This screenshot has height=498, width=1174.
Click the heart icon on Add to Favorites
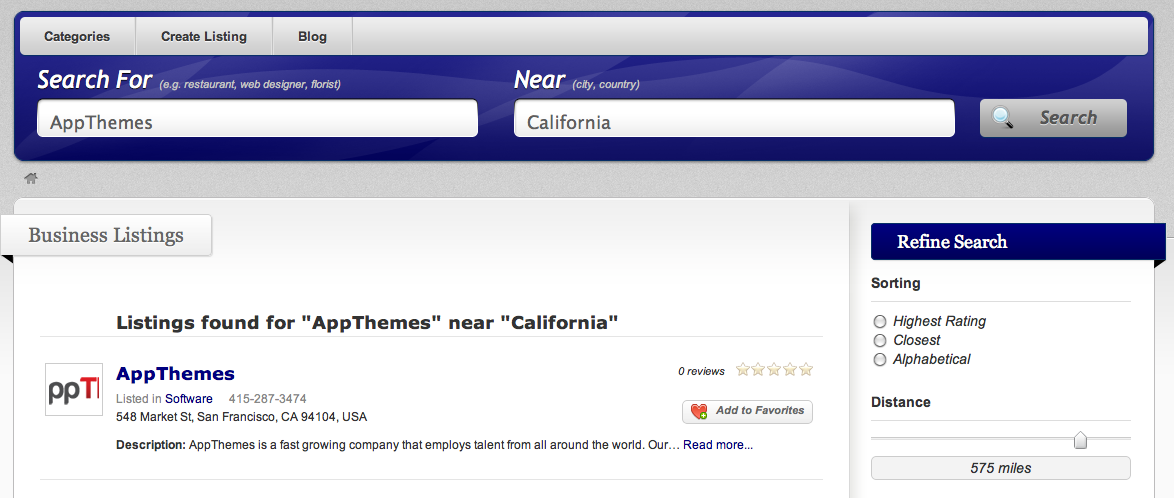click(x=699, y=411)
